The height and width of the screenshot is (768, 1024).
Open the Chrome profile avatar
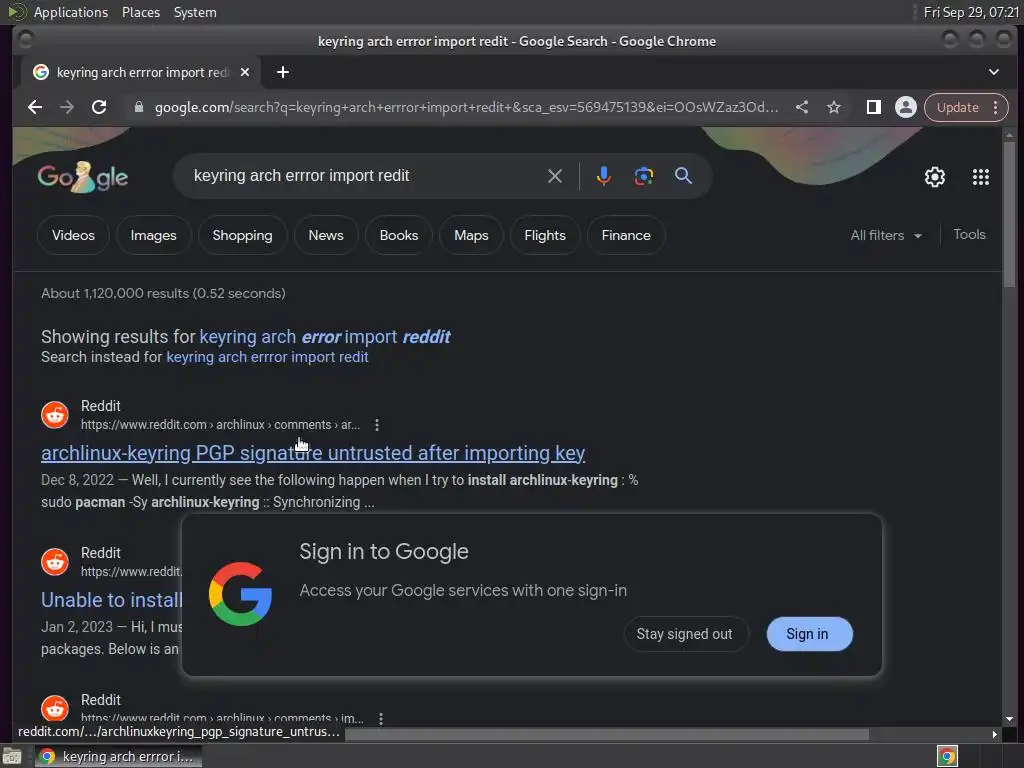(x=906, y=107)
